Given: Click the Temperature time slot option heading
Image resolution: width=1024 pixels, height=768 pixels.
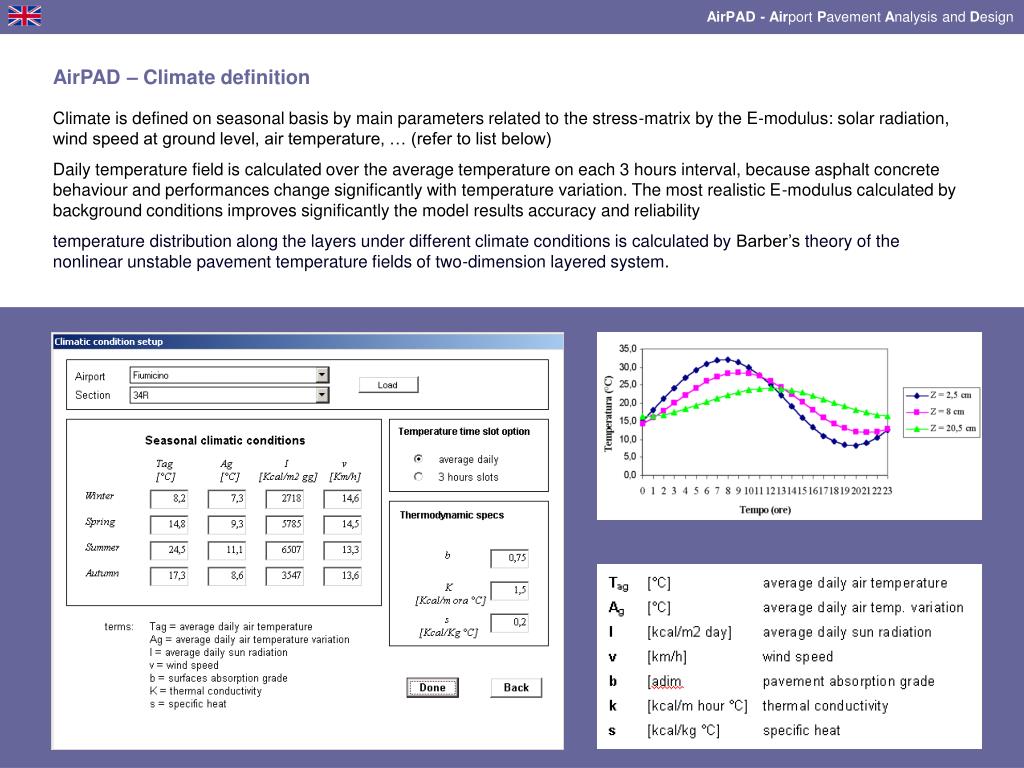Looking at the screenshot, I should point(464,432).
